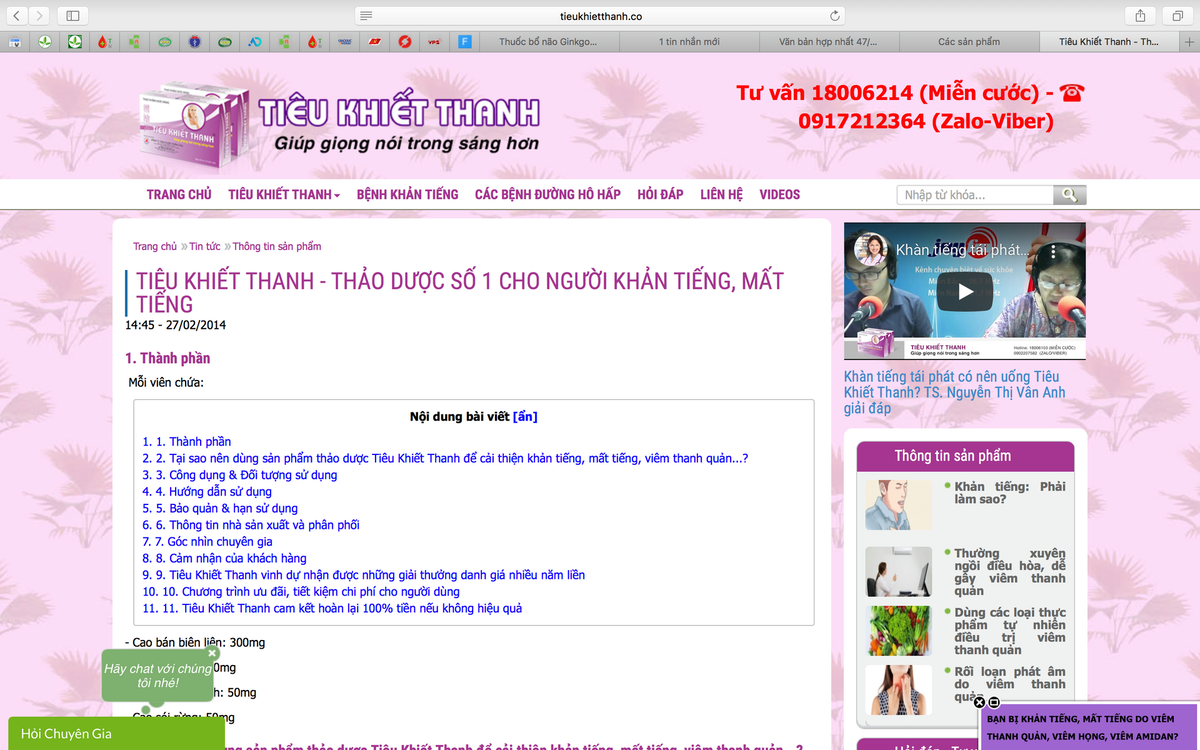Viewport: 1200px width, 750px height.
Task: Minimize the purple popup banner
Action: click(993, 703)
